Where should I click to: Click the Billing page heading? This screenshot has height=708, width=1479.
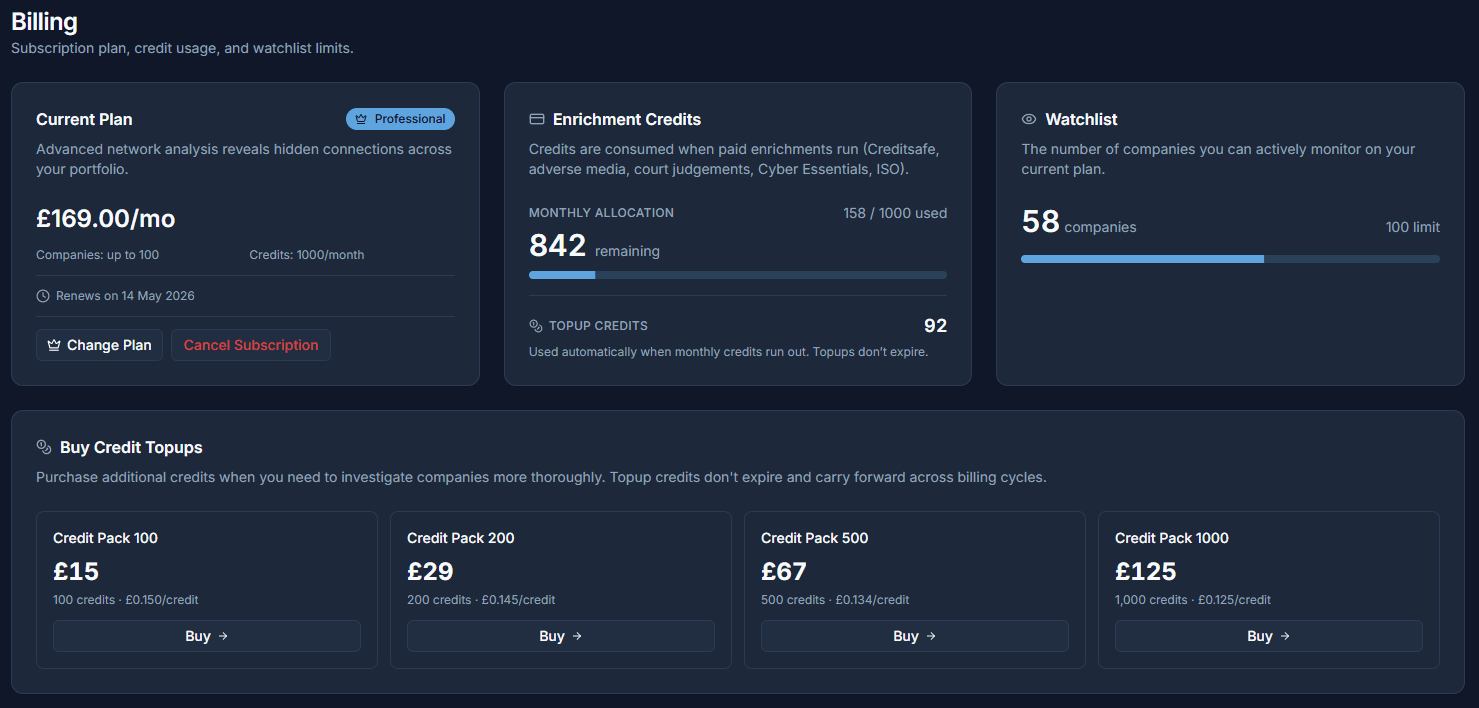click(44, 21)
